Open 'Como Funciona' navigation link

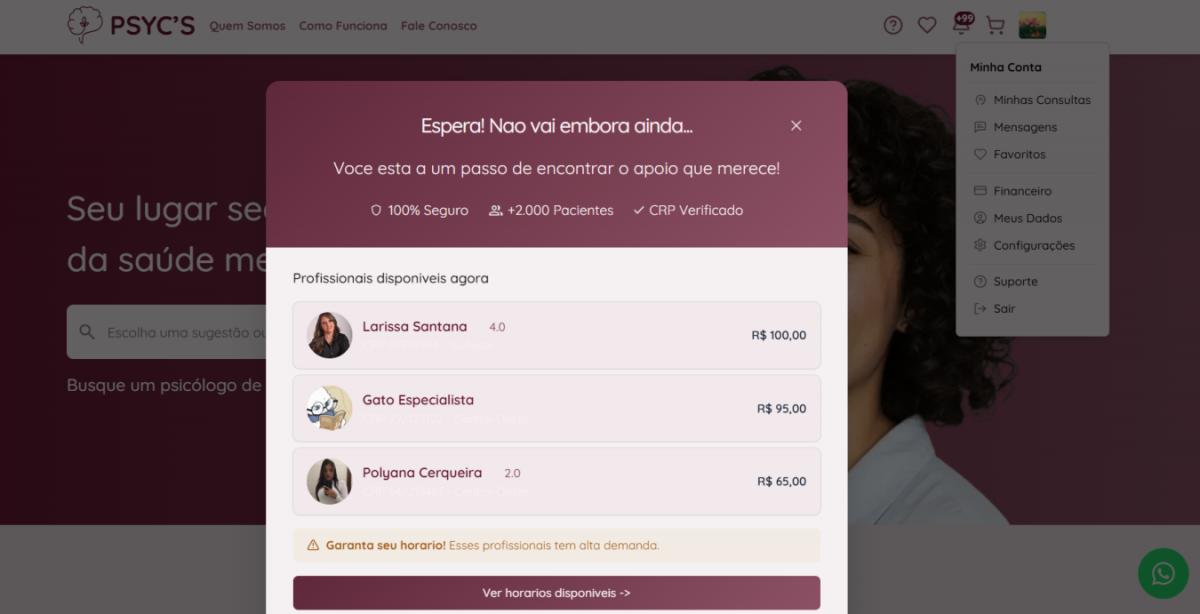343,26
